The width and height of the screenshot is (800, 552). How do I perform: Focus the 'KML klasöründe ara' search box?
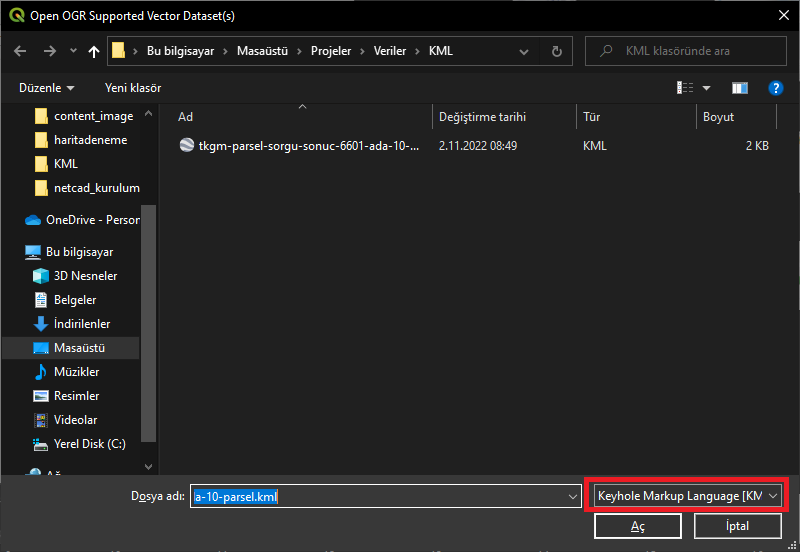point(686,51)
